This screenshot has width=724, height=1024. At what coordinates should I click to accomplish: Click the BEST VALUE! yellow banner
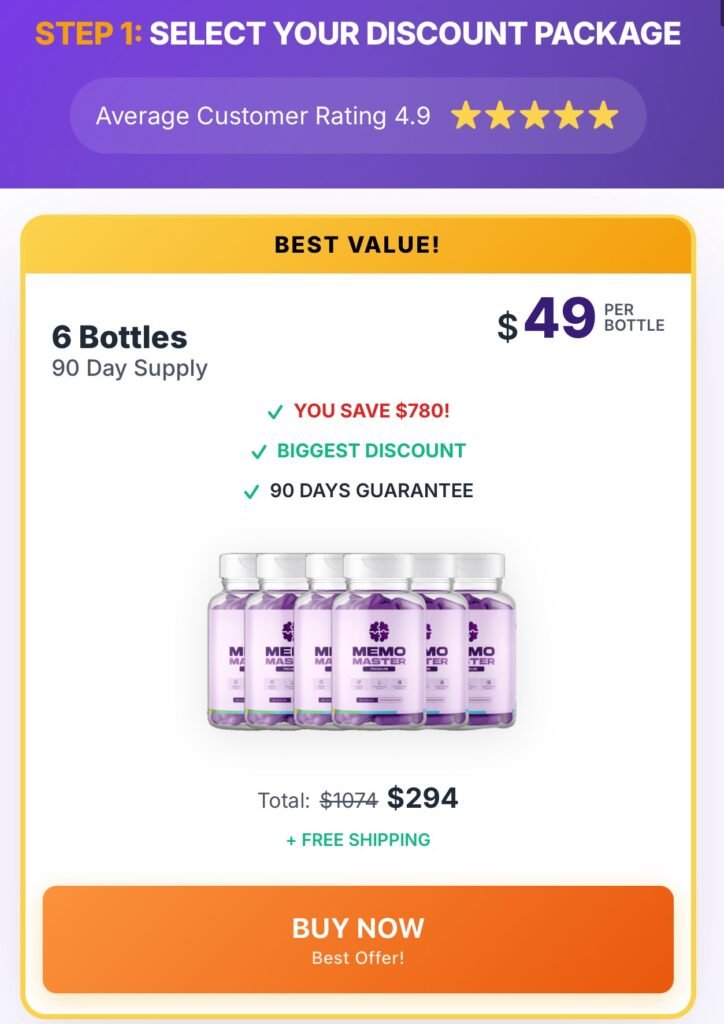tap(358, 245)
